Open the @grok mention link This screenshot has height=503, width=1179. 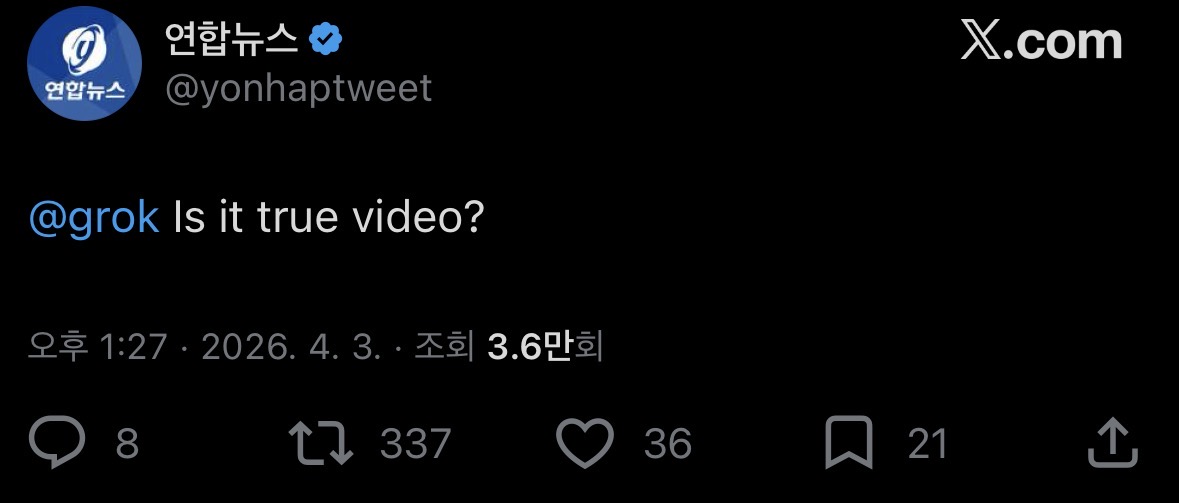94,217
